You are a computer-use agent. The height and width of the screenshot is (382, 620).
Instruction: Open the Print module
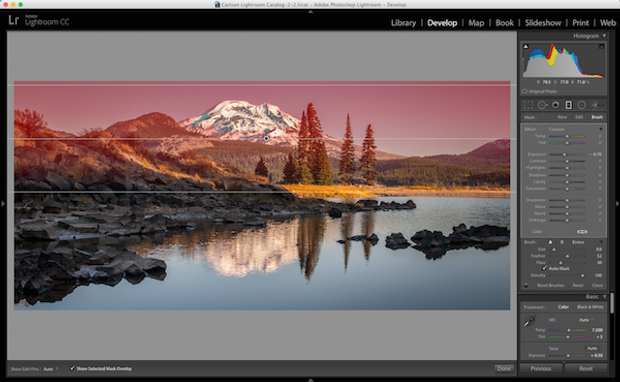tap(580, 23)
